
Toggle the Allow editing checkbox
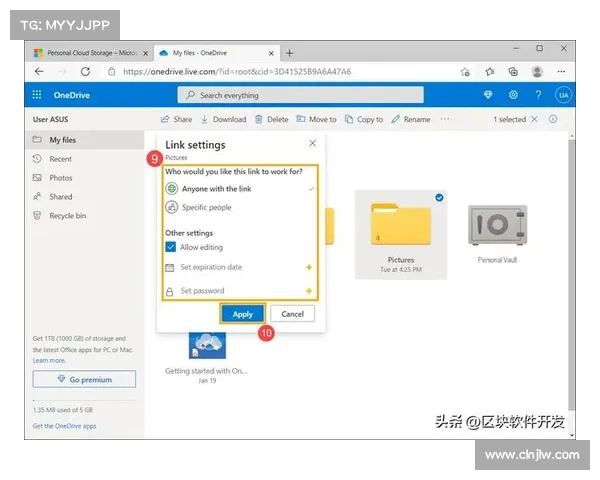[171, 247]
